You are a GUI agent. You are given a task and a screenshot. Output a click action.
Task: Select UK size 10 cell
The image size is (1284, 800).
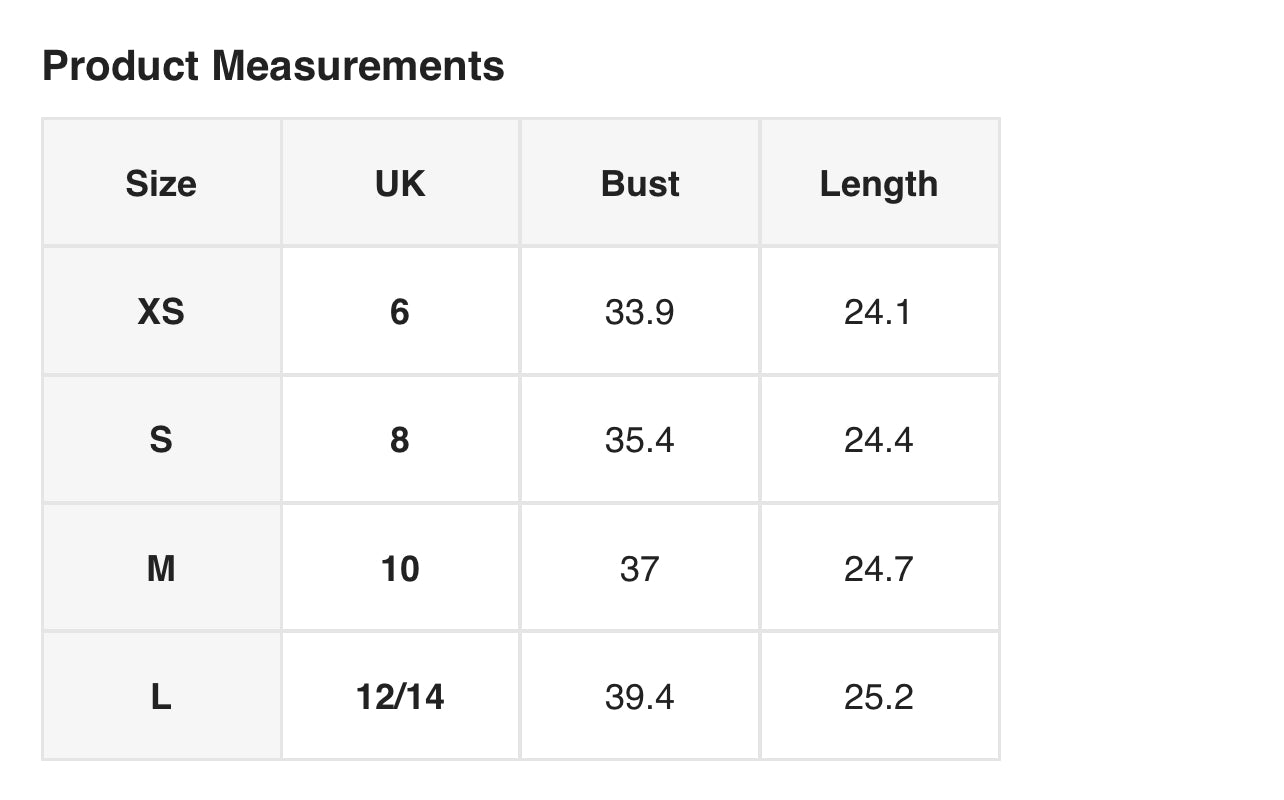tap(400, 568)
